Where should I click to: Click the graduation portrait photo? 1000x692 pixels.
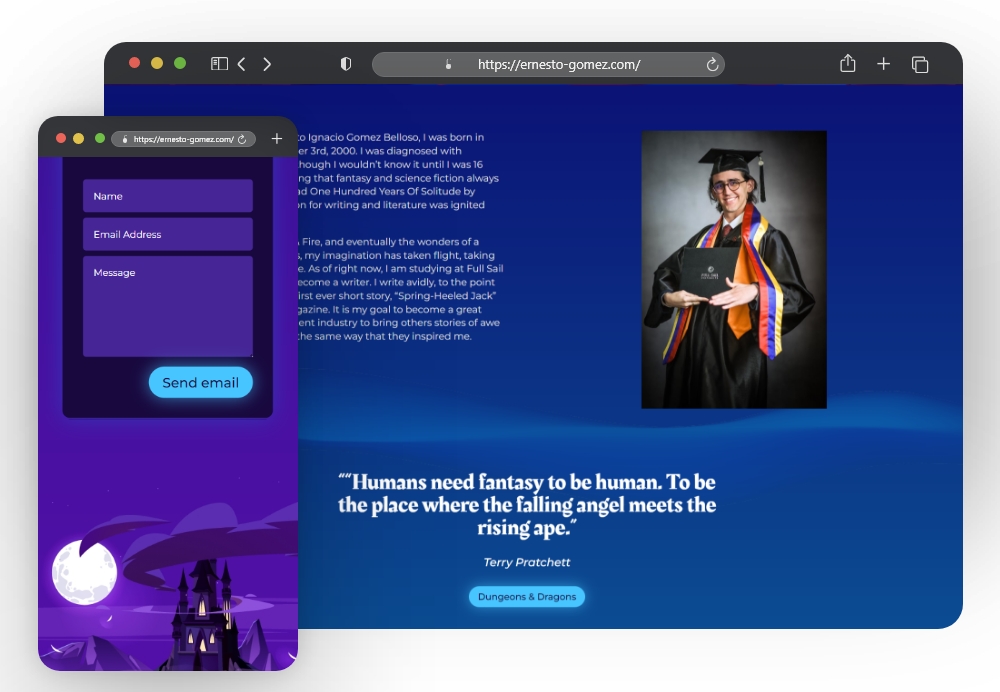pos(733,269)
